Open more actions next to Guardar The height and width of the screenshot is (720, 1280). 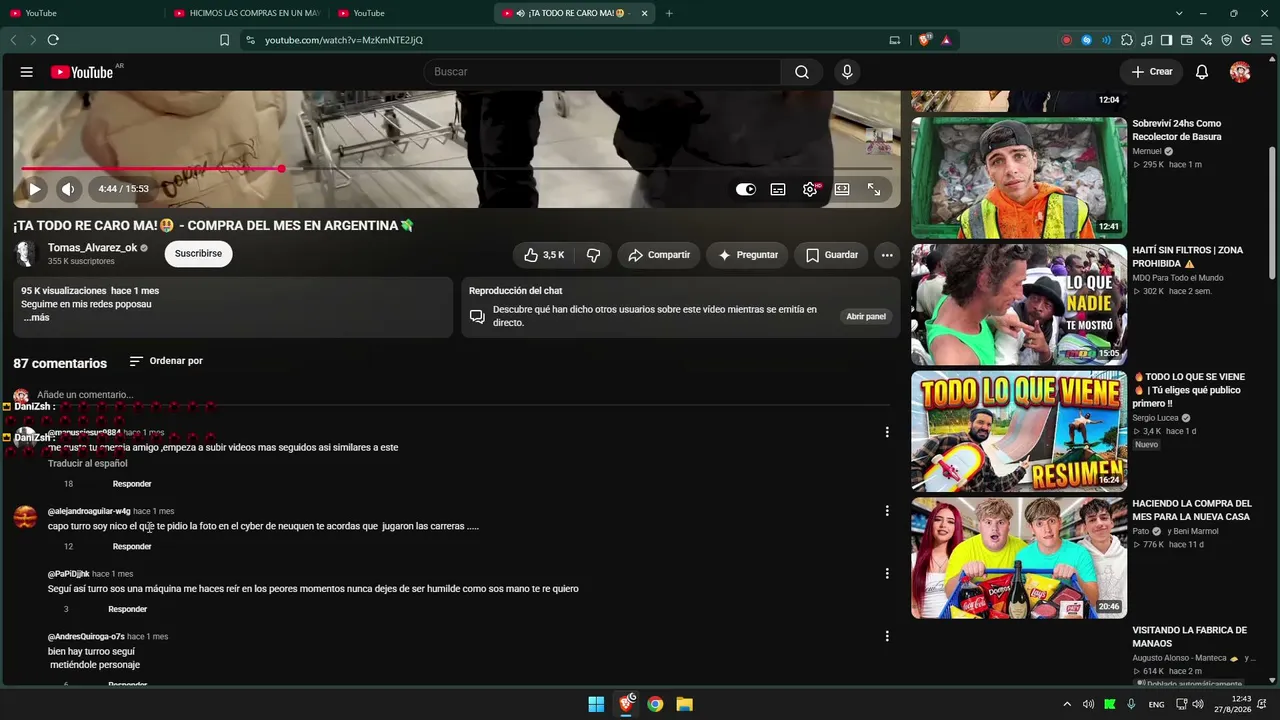click(x=887, y=255)
